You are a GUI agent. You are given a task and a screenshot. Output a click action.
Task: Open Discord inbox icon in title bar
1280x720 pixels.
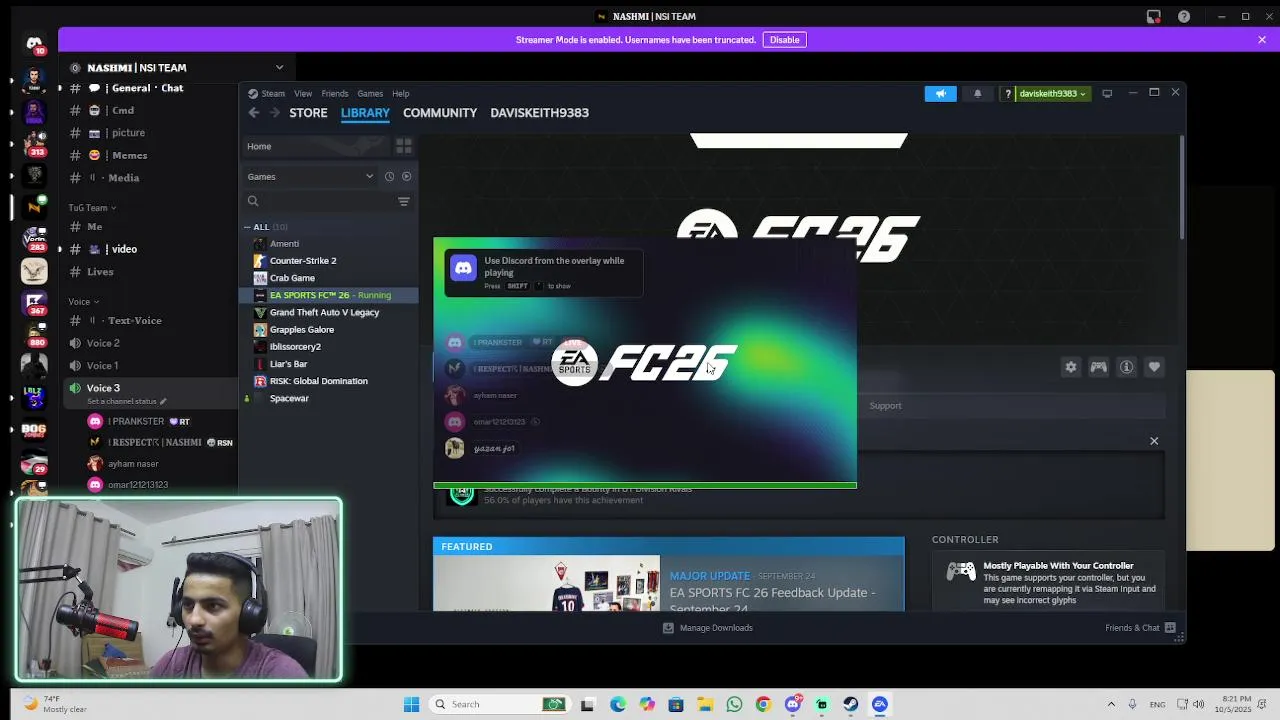[1153, 16]
